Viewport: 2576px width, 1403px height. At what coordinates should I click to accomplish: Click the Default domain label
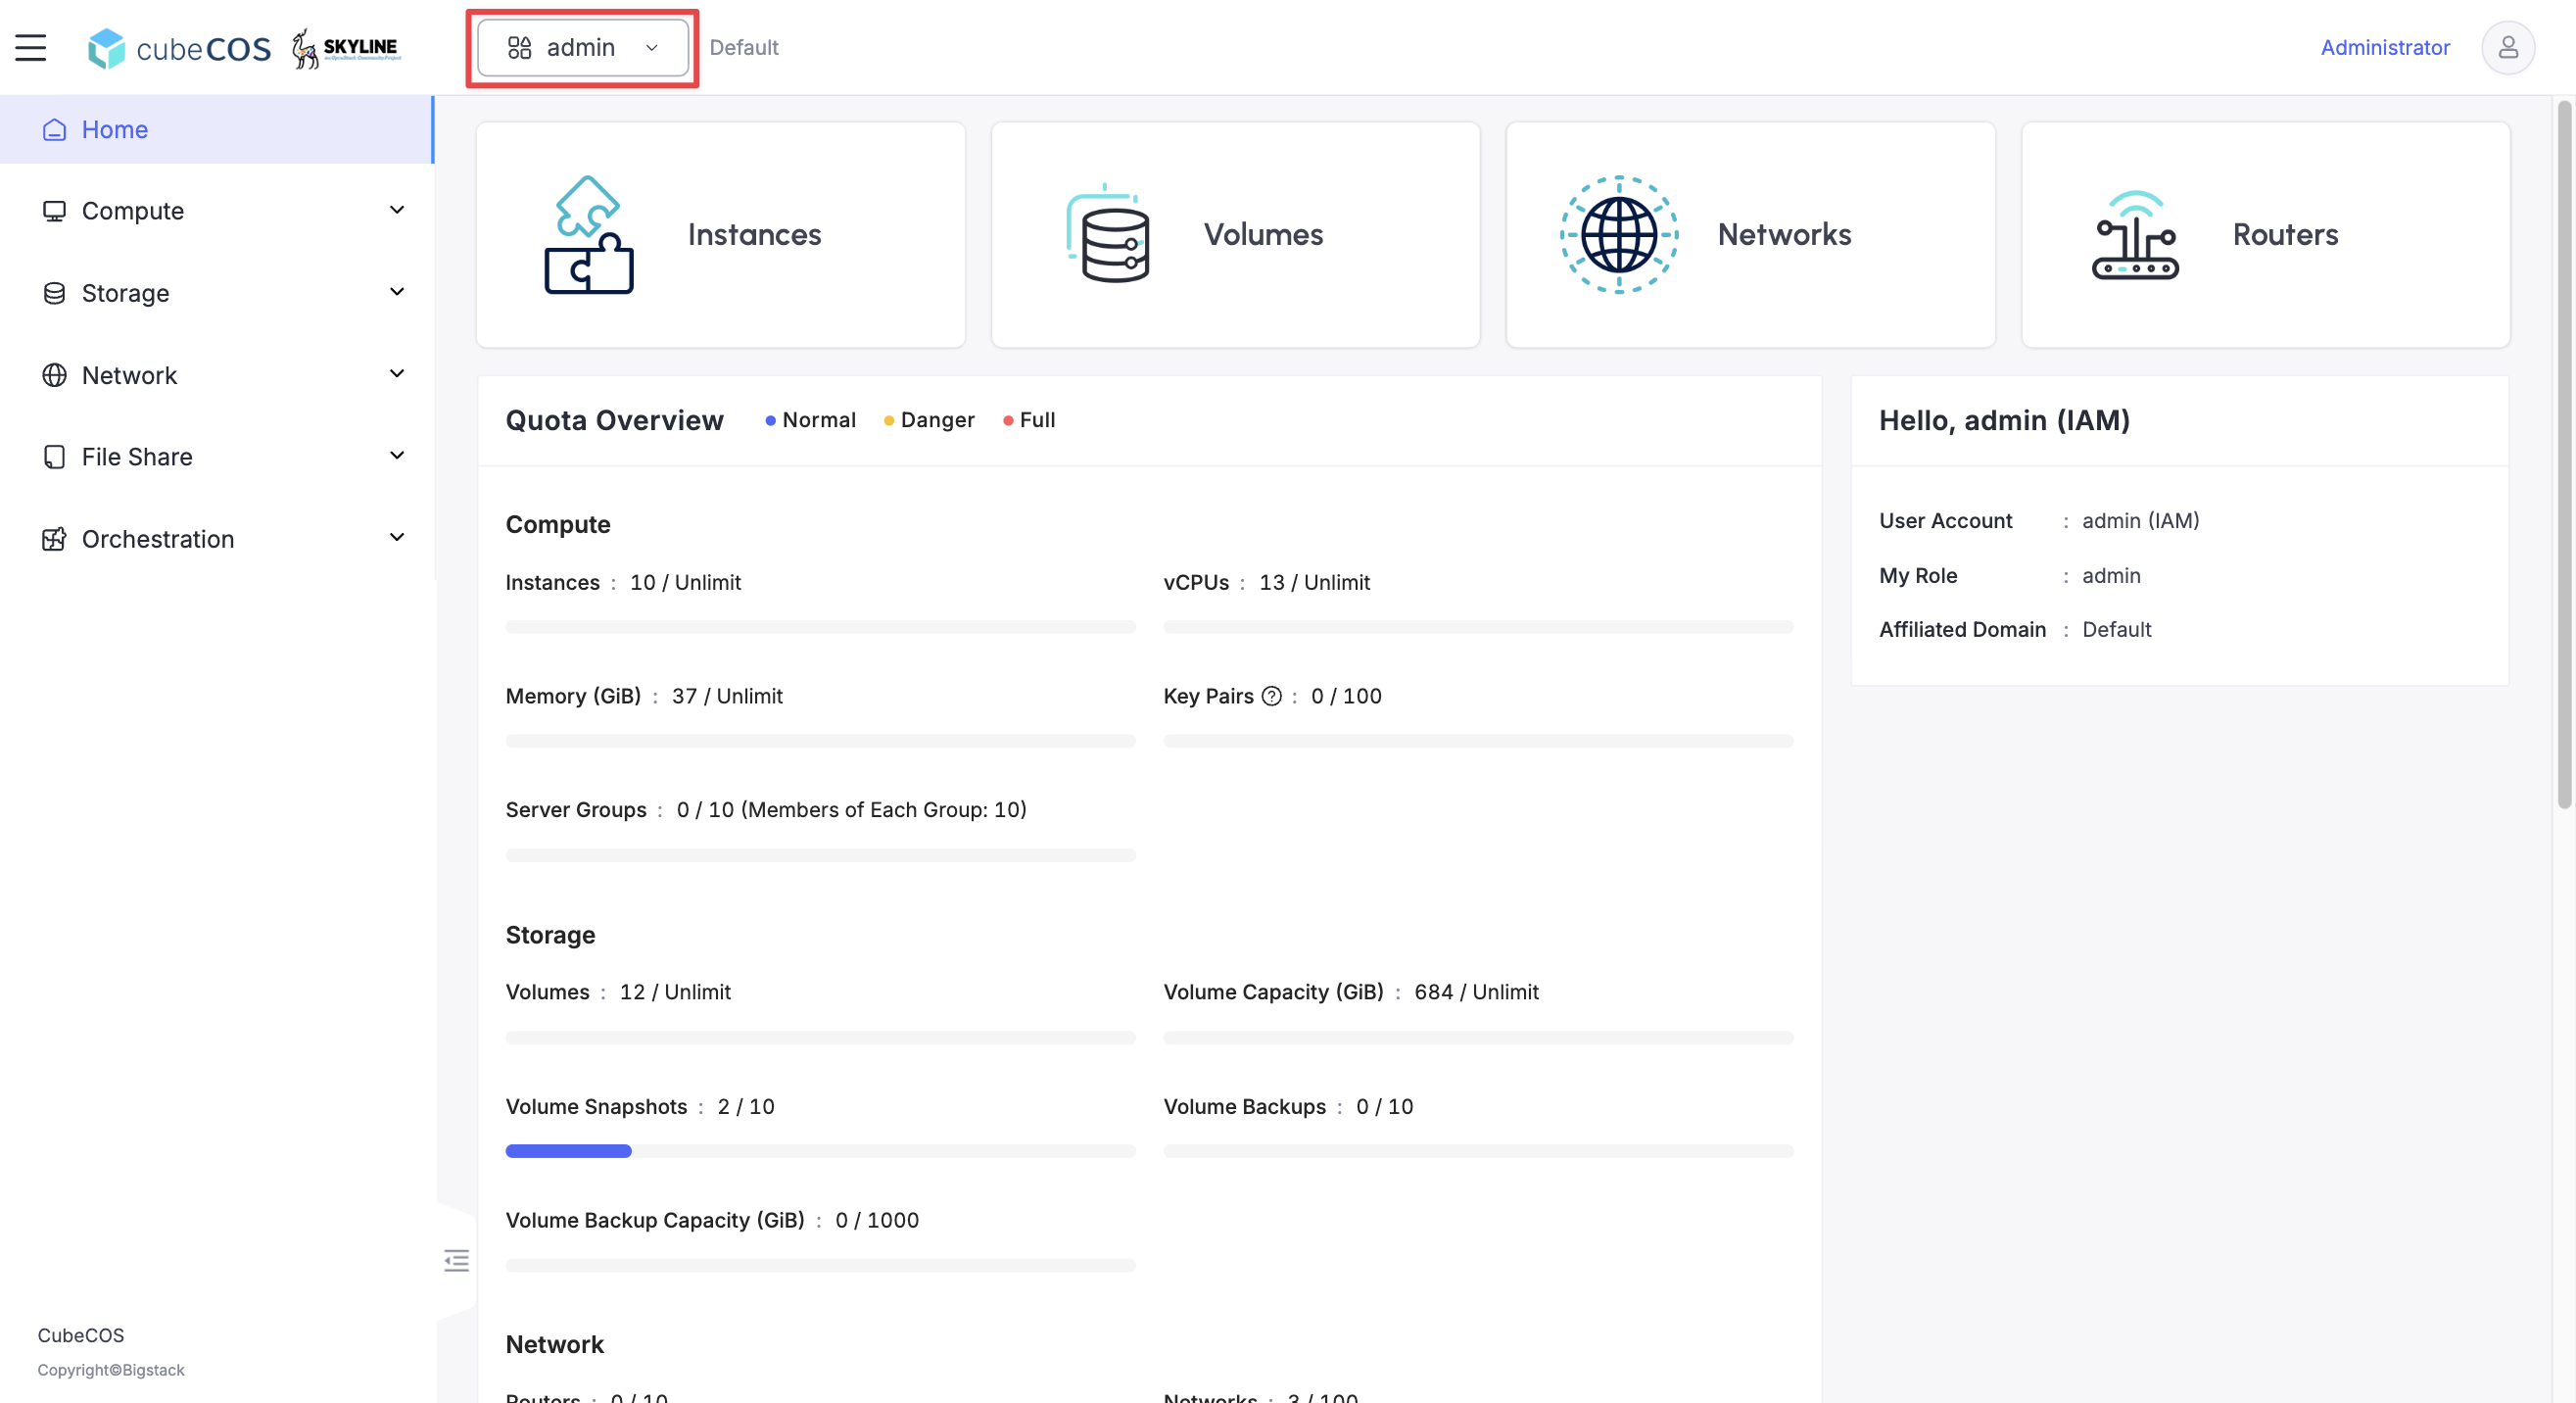743,48
